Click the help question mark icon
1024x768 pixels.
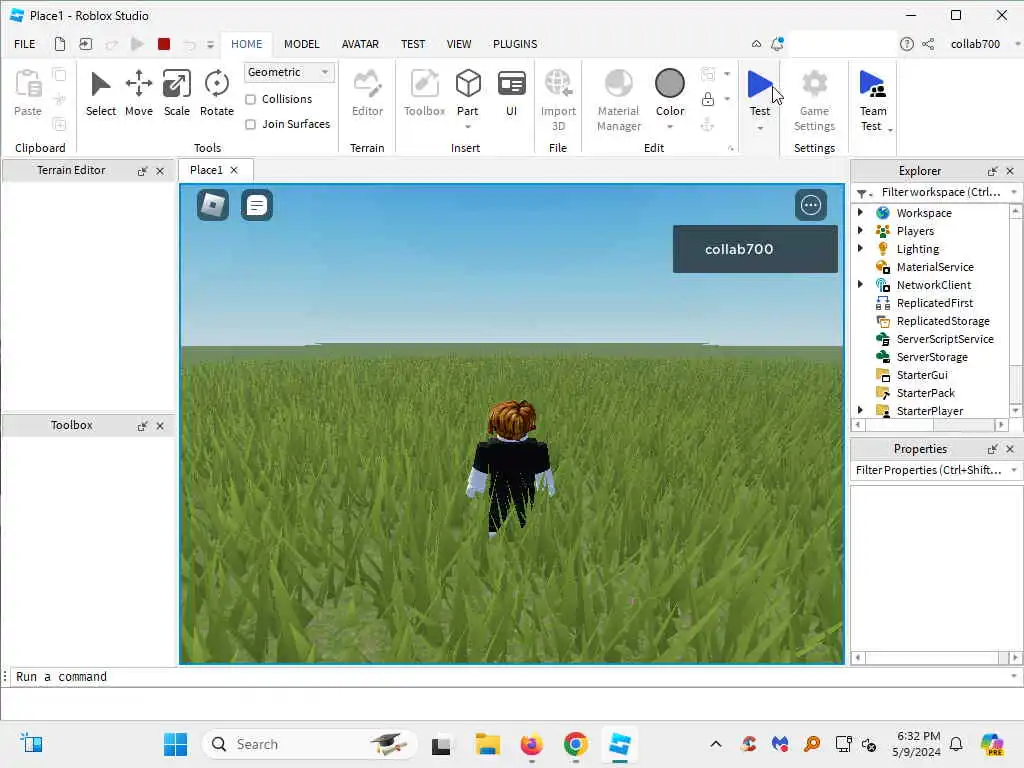(906, 44)
